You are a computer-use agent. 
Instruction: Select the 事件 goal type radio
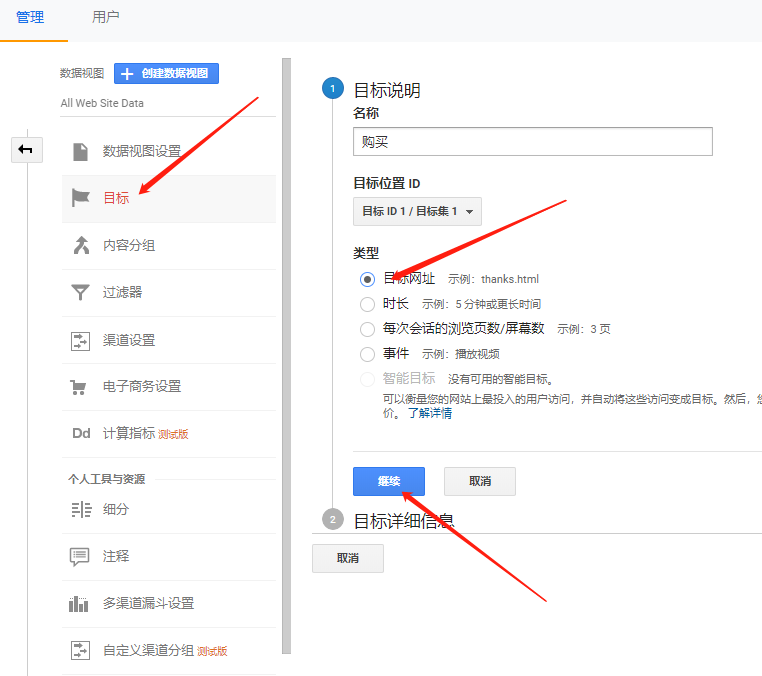pyautogui.click(x=367, y=354)
